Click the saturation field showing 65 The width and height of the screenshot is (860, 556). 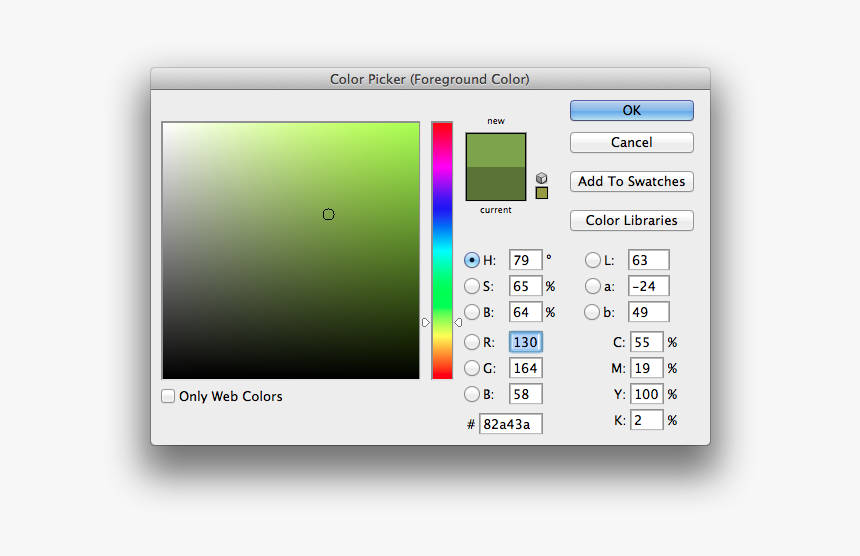525,286
